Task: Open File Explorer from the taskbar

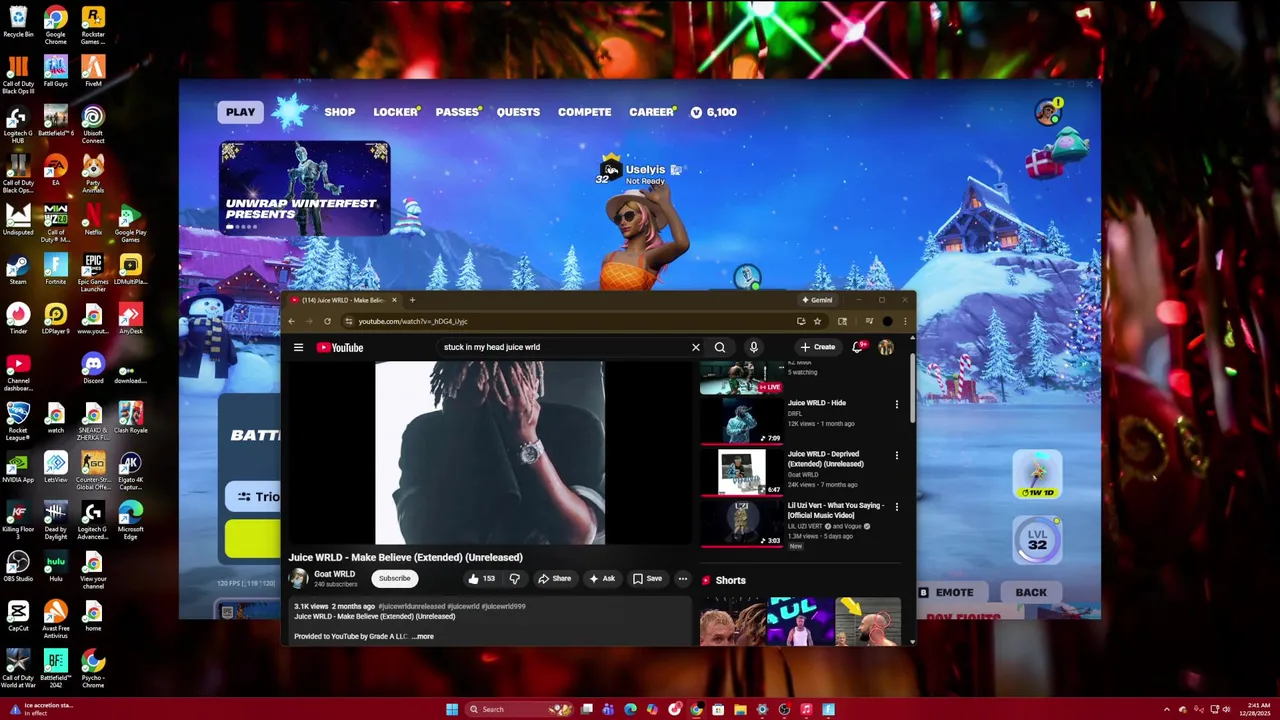Action: click(x=740, y=709)
